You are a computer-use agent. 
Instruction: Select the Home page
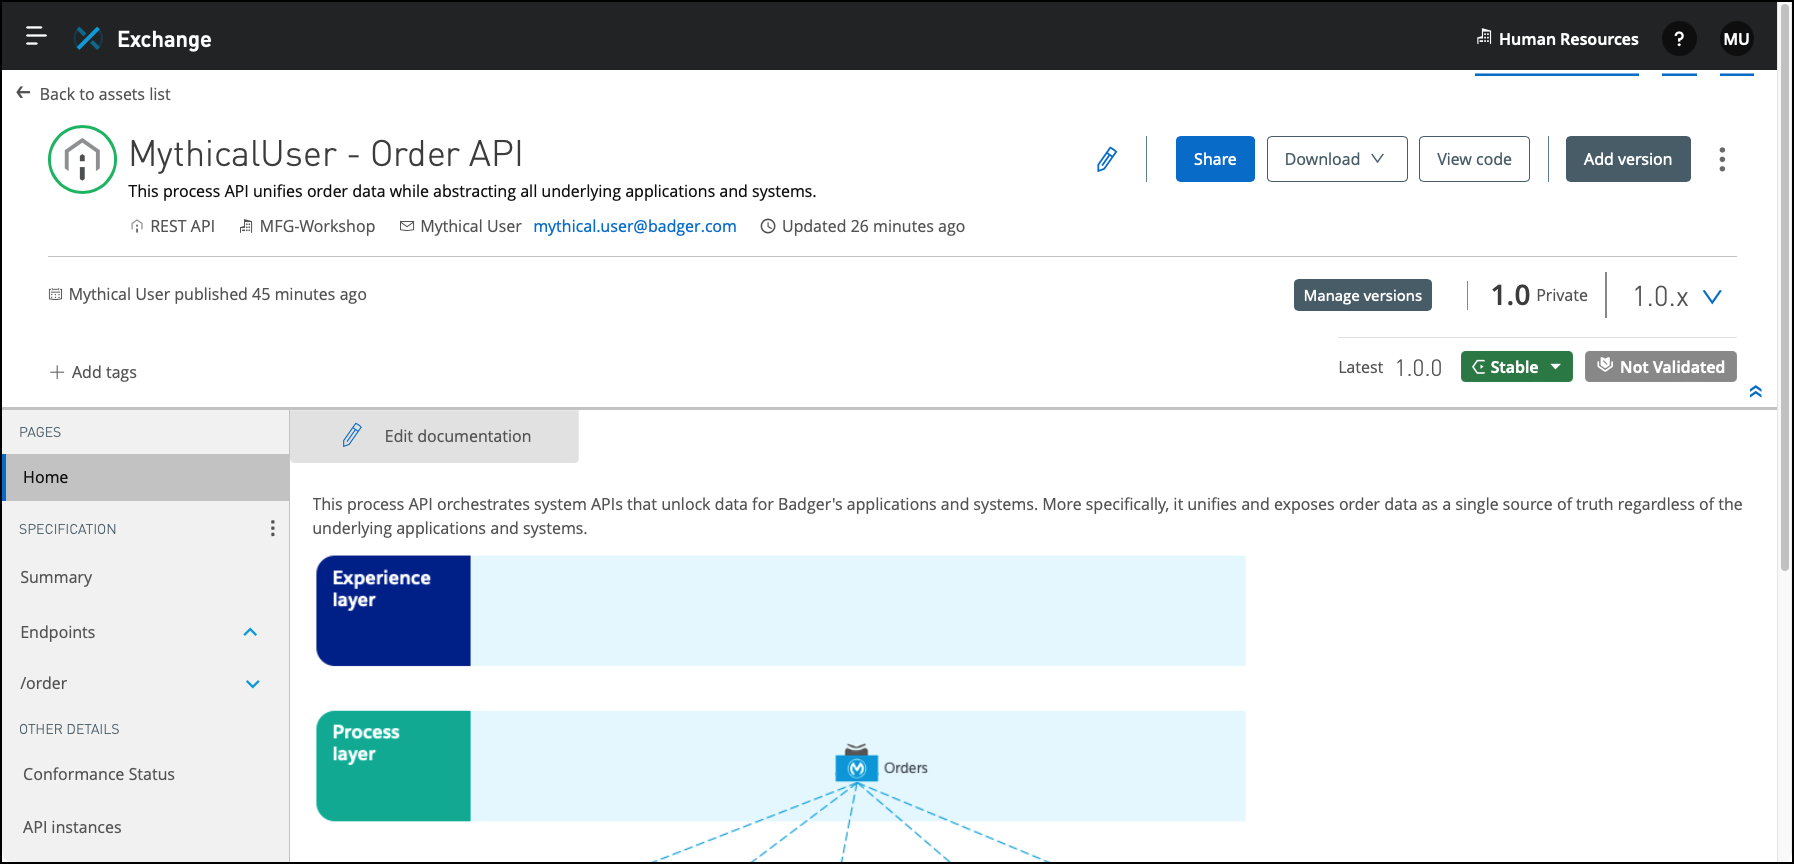pos(146,477)
